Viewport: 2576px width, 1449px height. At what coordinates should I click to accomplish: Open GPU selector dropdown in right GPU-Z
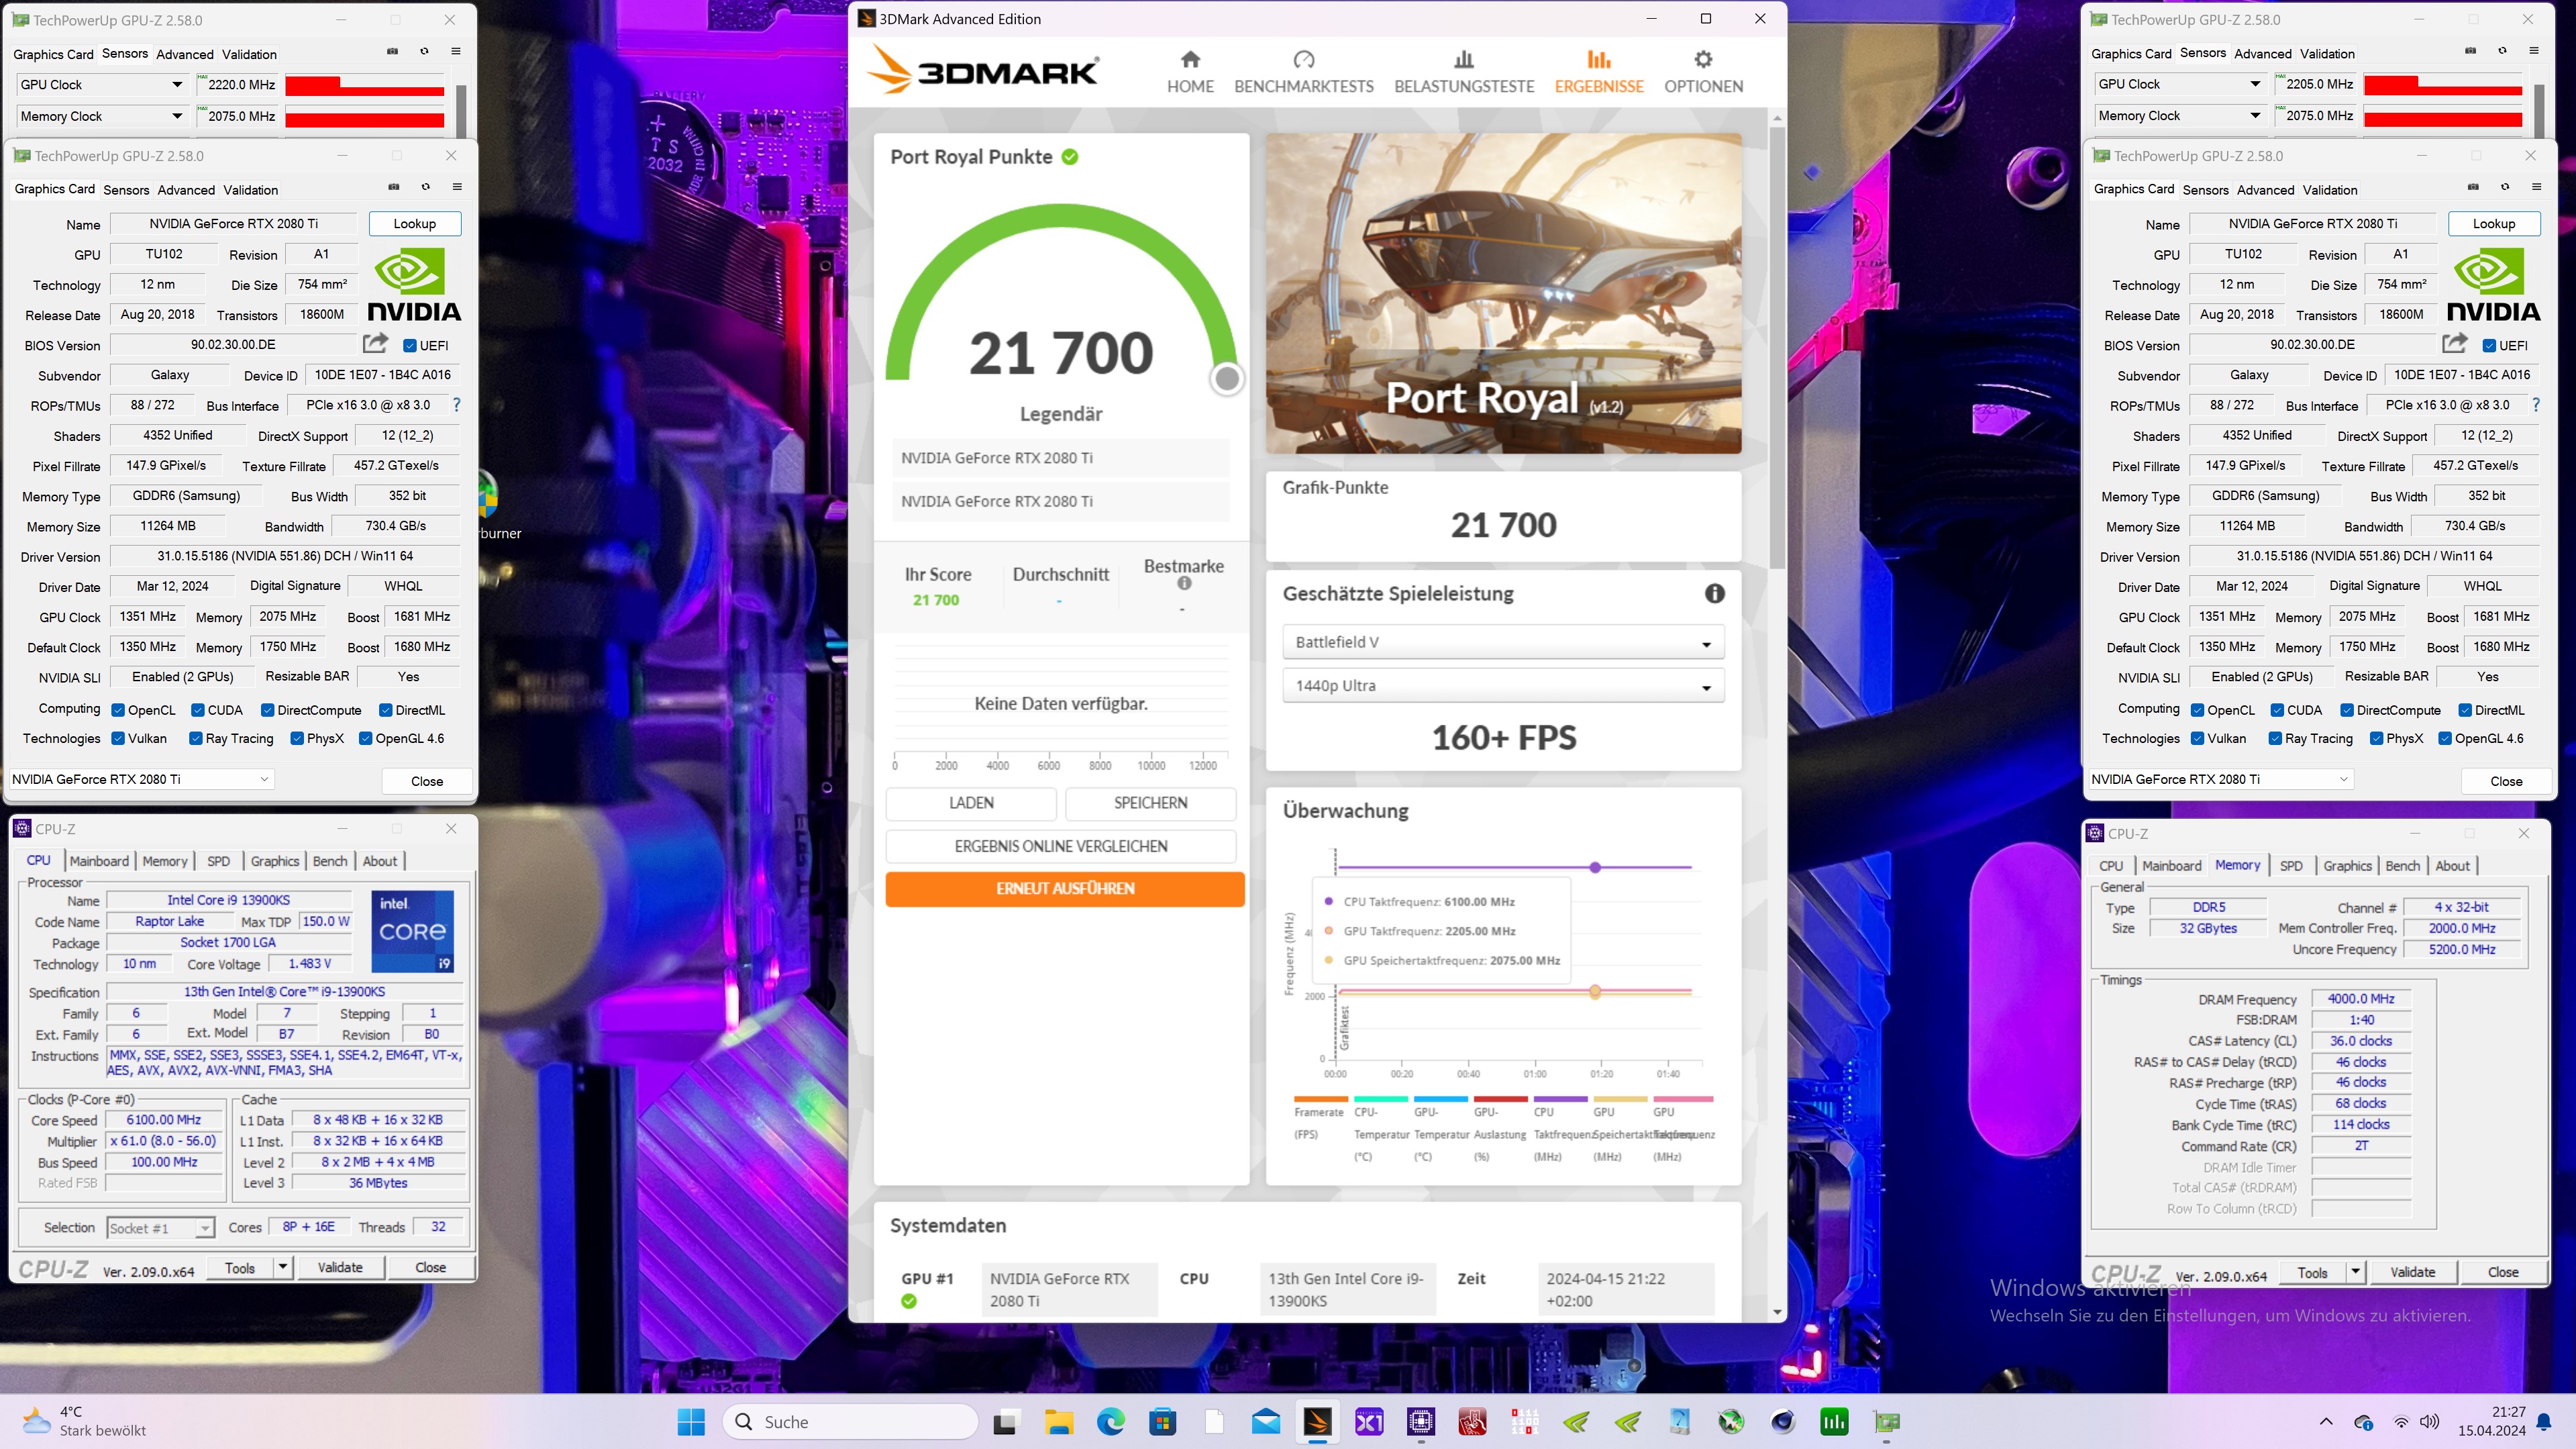[2220, 779]
